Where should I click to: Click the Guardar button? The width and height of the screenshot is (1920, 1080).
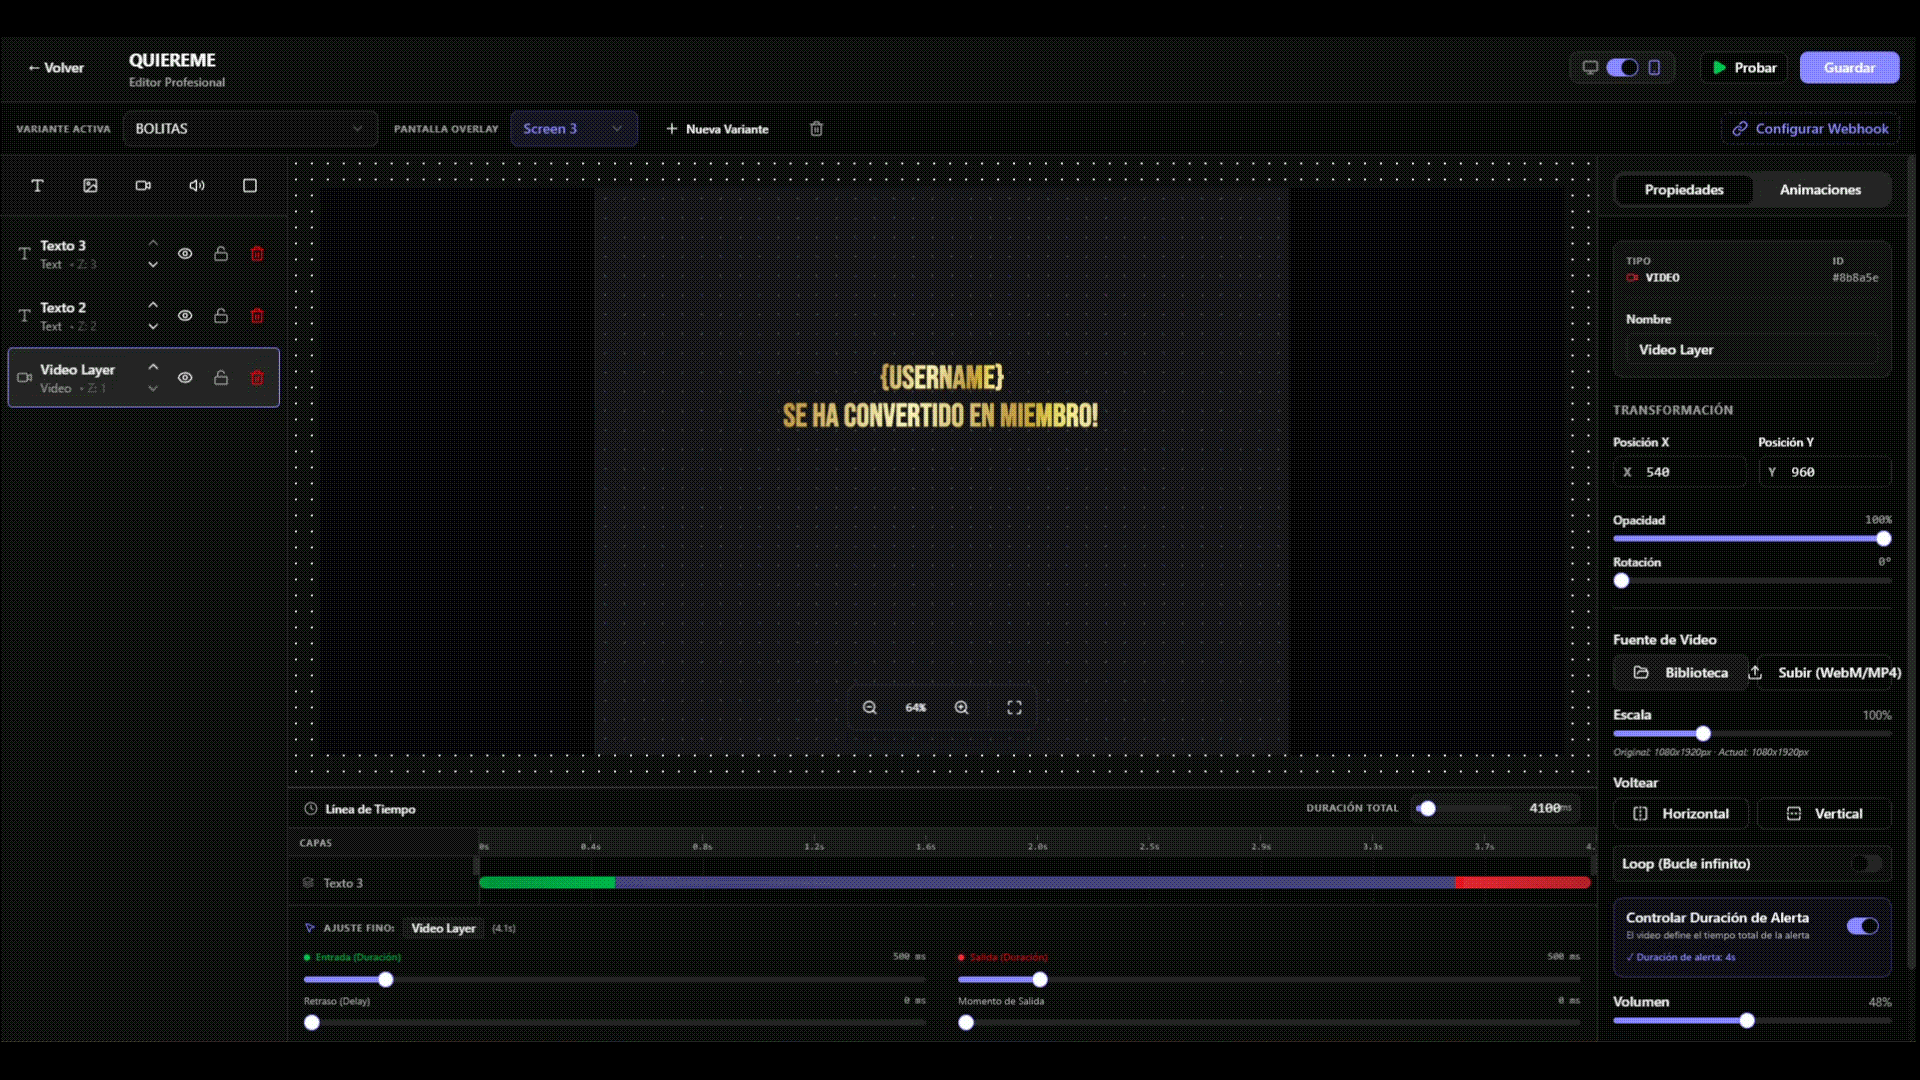tap(1849, 68)
